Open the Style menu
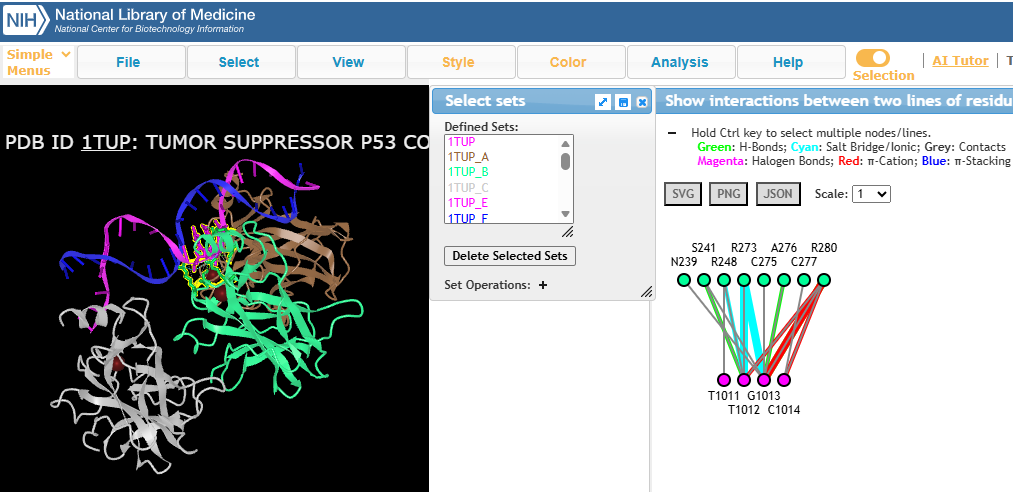The width and height of the screenshot is (1013, 492). pyautogui.click(x=458, y=62)
